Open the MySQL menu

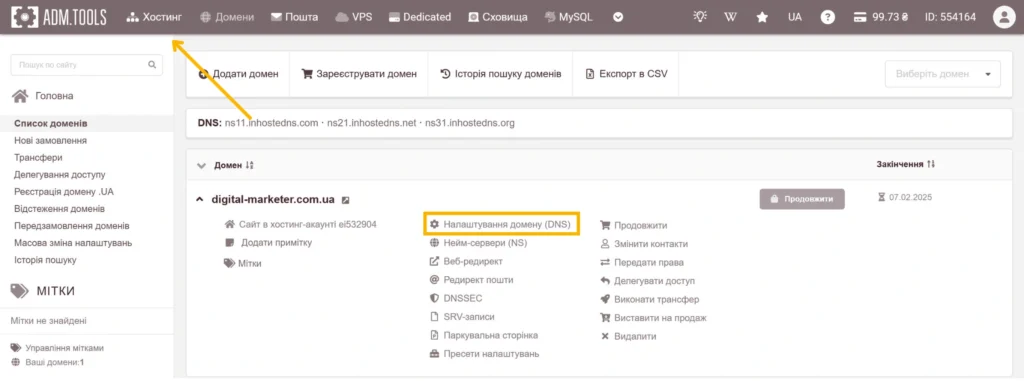click(x=568, y=17)
